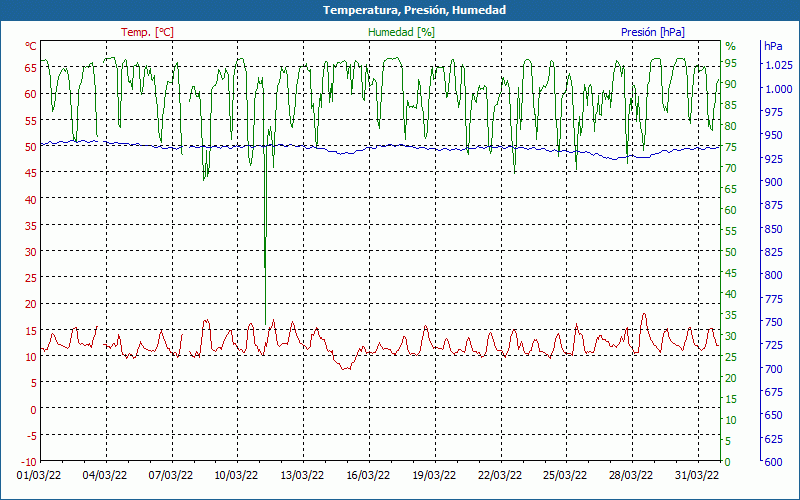Select the red "Temp. [°C]" legend label

coord(147,32)
